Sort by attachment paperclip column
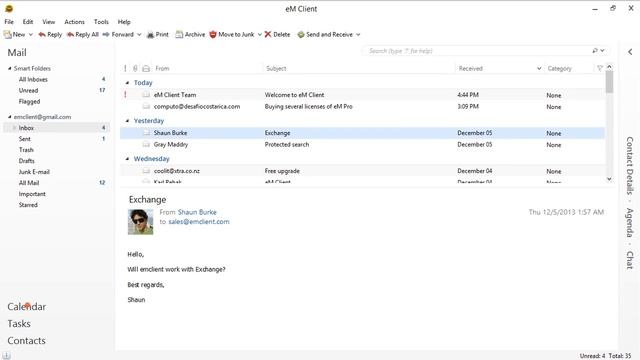 click(x=135, y=68)
